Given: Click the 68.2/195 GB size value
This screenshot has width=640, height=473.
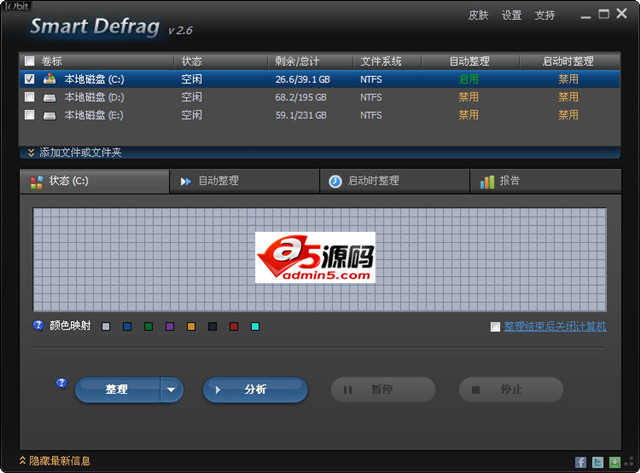Looking at the screenshot, I should (301, 97).
